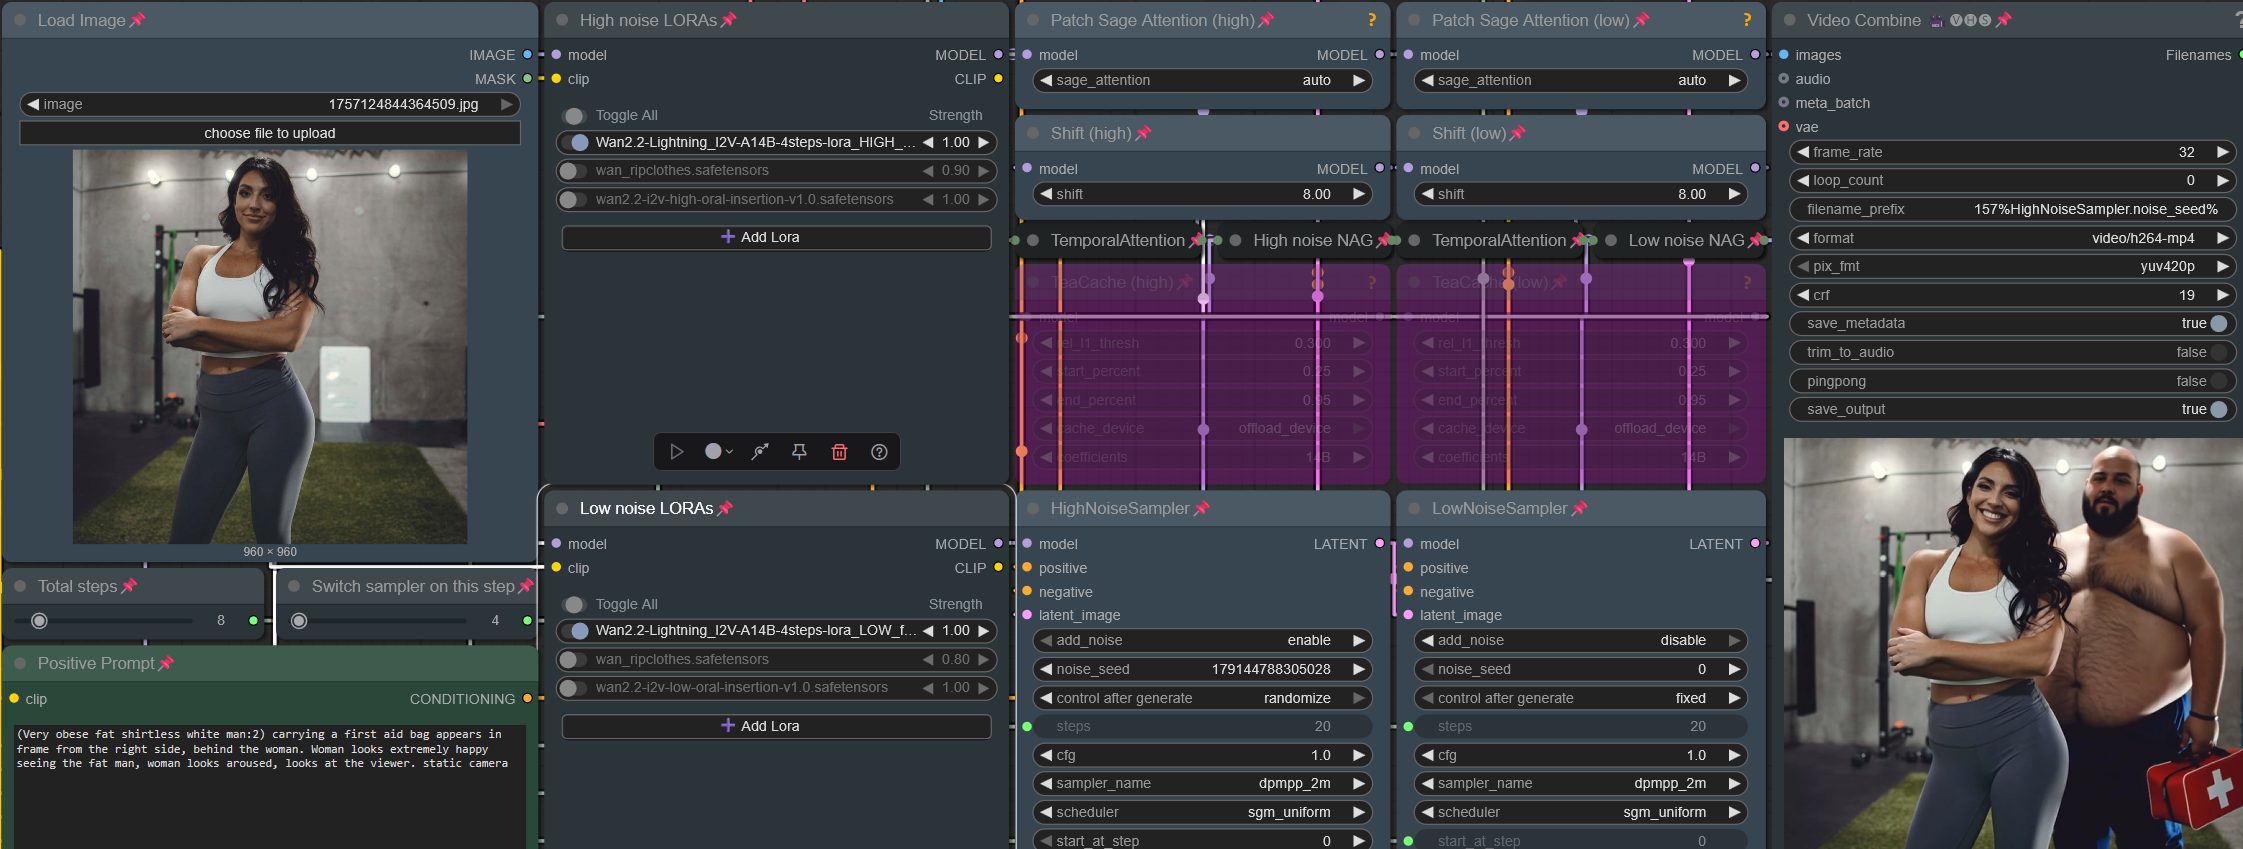This screenshot has width=2243, height=849.
Task: Toggle the wan_ripclothes LoRA in High noise LORAs
Action: coord(573,171)
